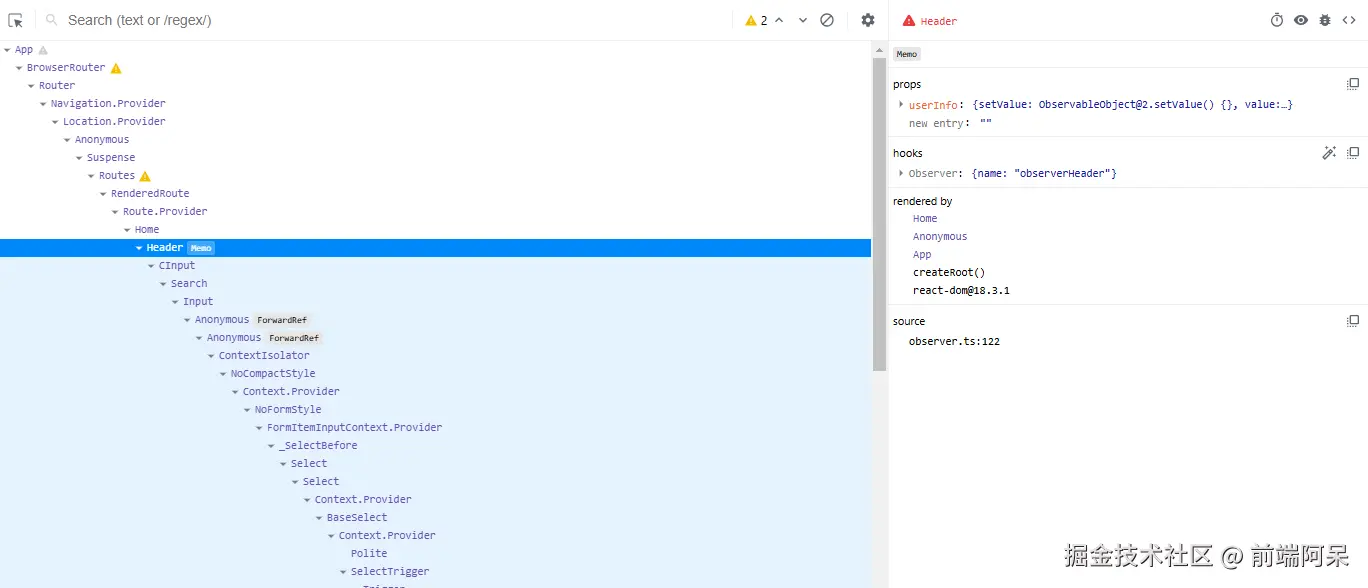Go to previous warning with up chevron
Viewport: 1368px width, 588px height.
[779, 20]
